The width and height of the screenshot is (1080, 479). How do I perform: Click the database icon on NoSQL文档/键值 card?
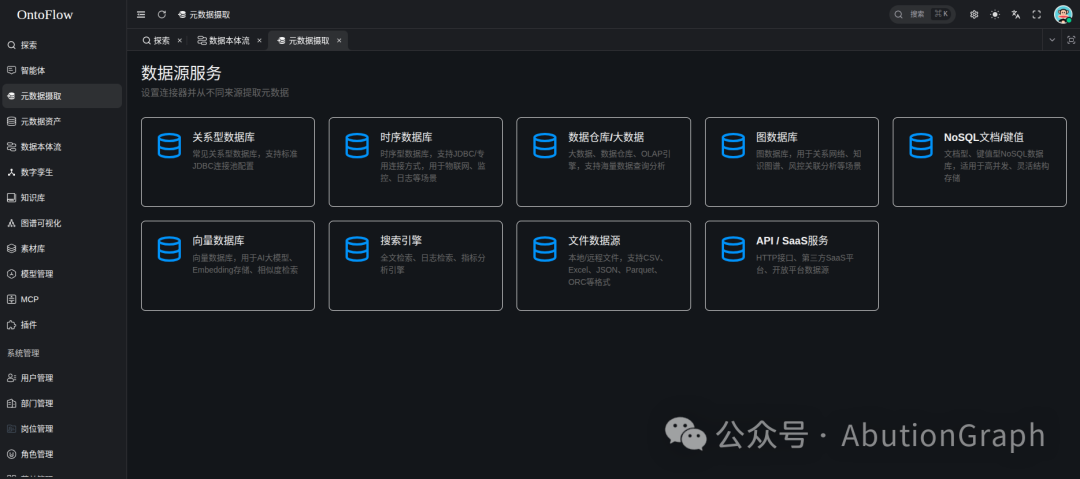(x=921, y=145)
